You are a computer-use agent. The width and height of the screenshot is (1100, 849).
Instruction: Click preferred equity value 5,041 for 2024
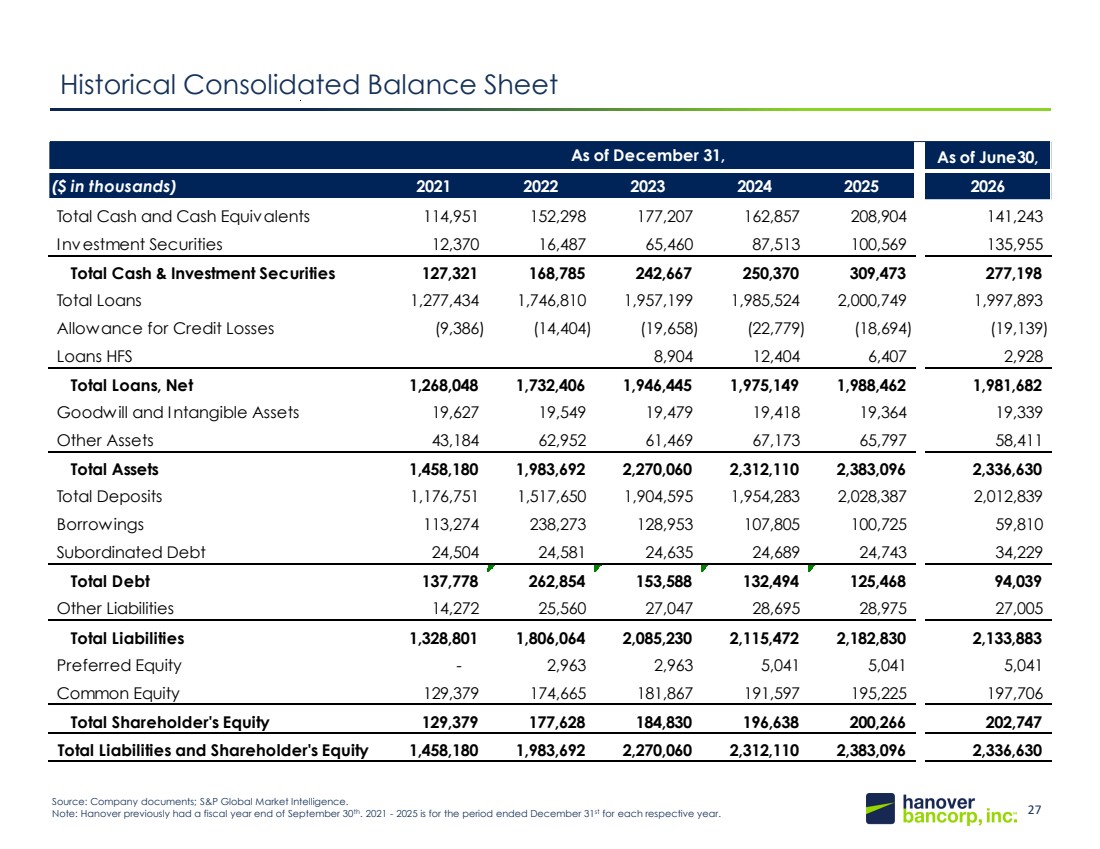(x=780, y=666)
